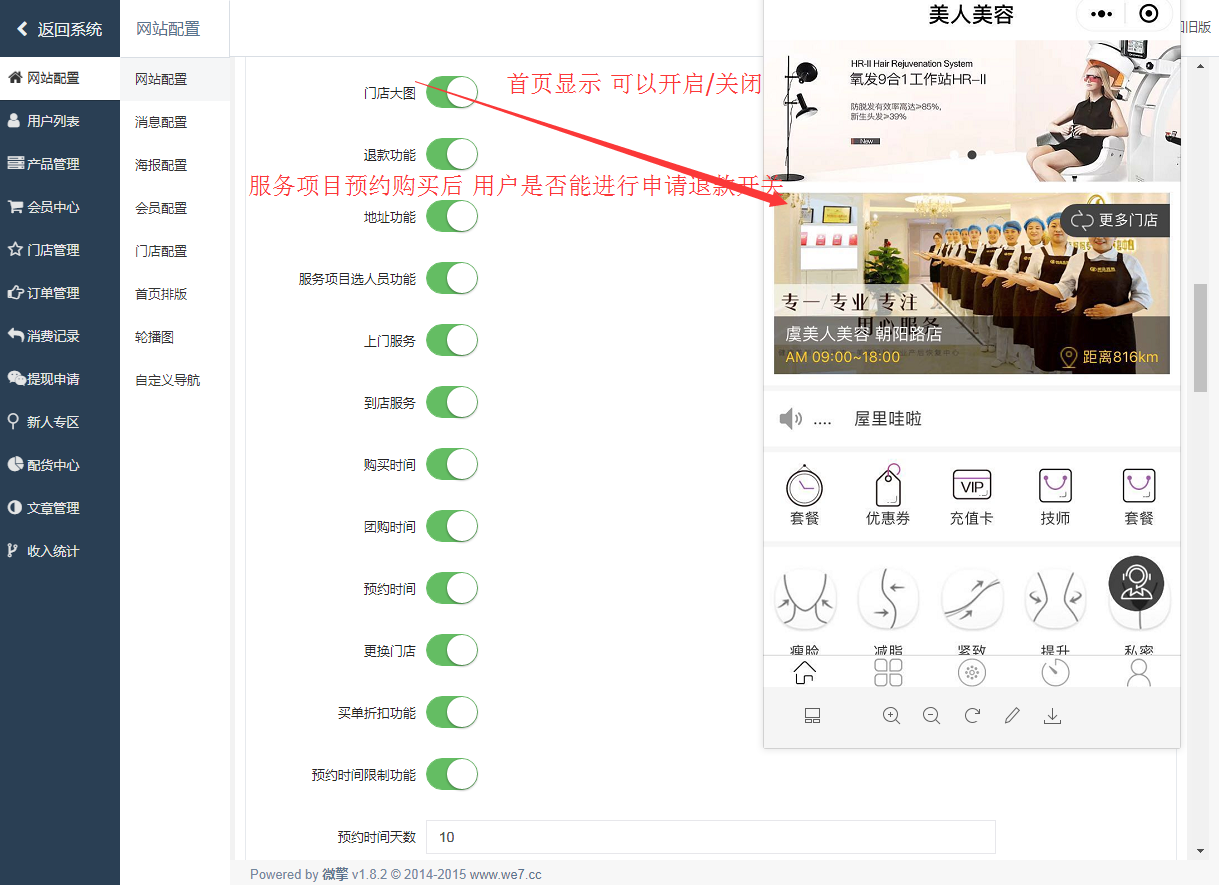Open 提升 category icon
1219x885 pixels.
coord(1055,600)
